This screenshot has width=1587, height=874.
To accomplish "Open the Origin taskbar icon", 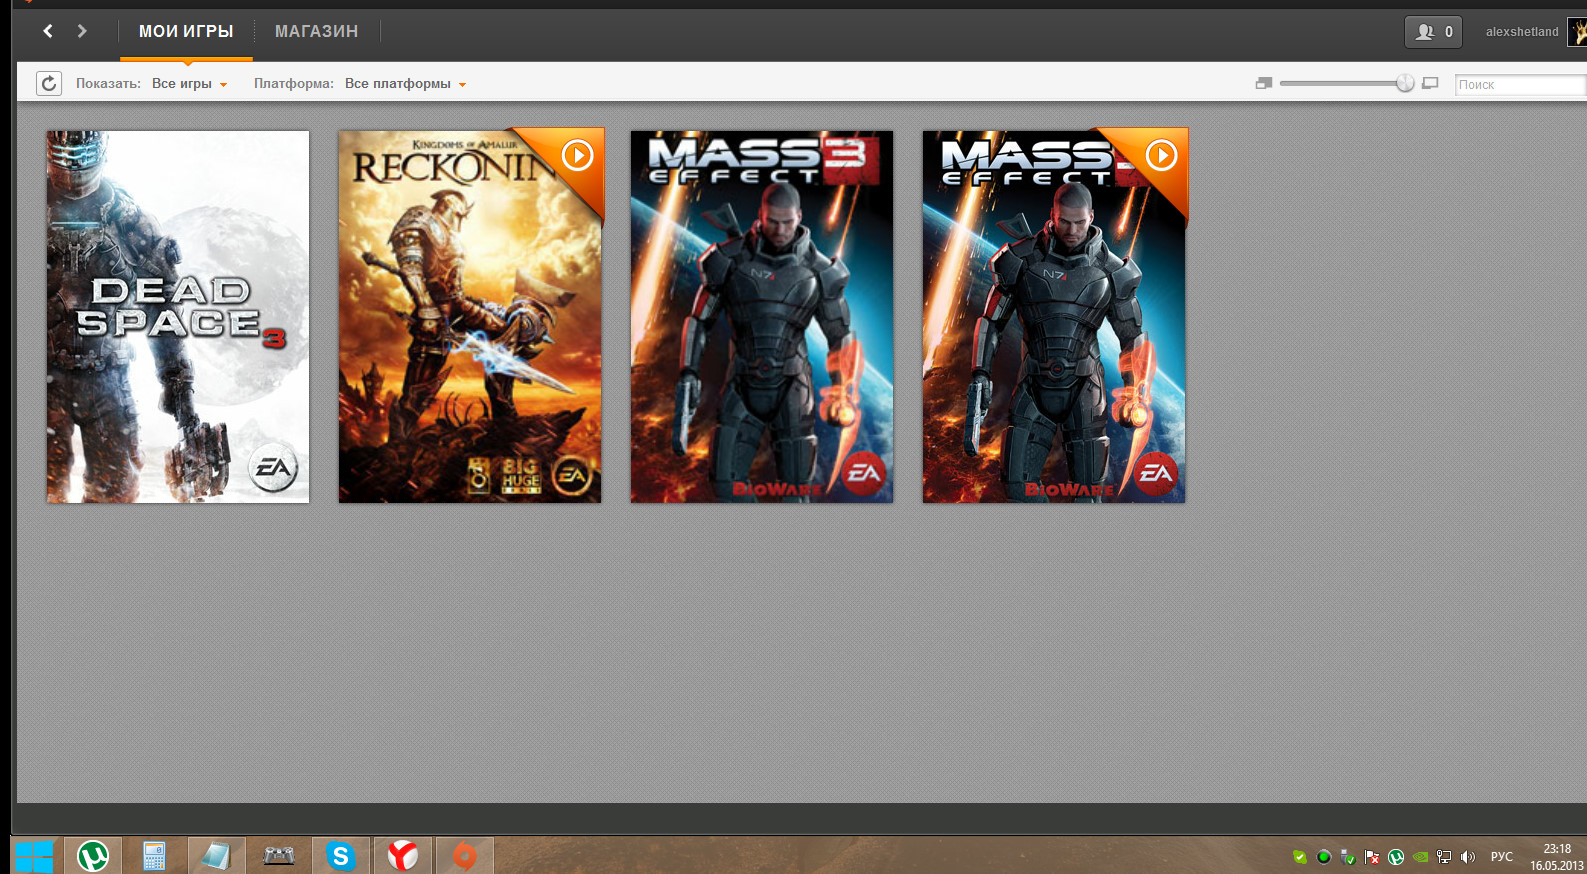I will (465, 856).
